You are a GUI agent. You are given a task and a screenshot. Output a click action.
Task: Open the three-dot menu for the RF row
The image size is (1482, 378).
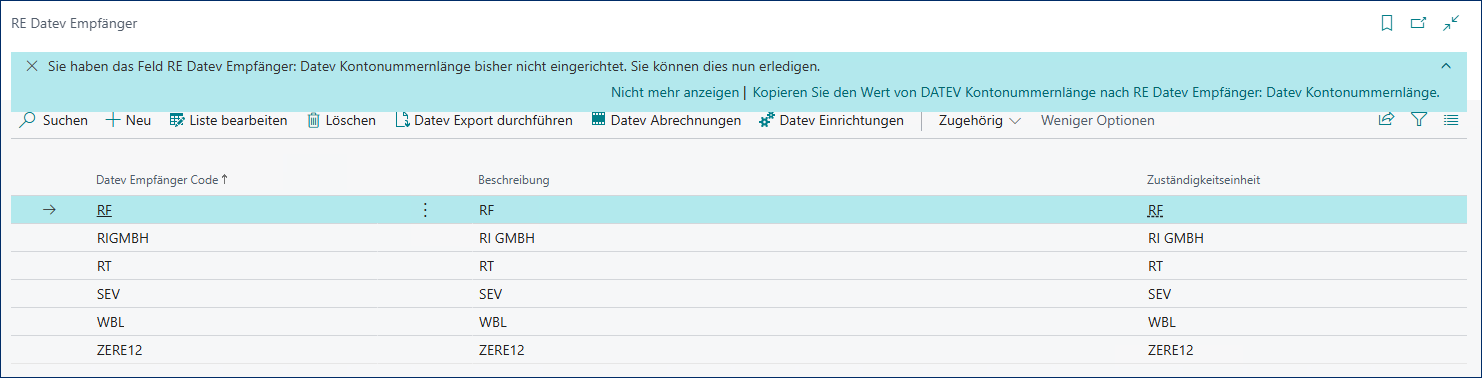[x=425, y=210]
